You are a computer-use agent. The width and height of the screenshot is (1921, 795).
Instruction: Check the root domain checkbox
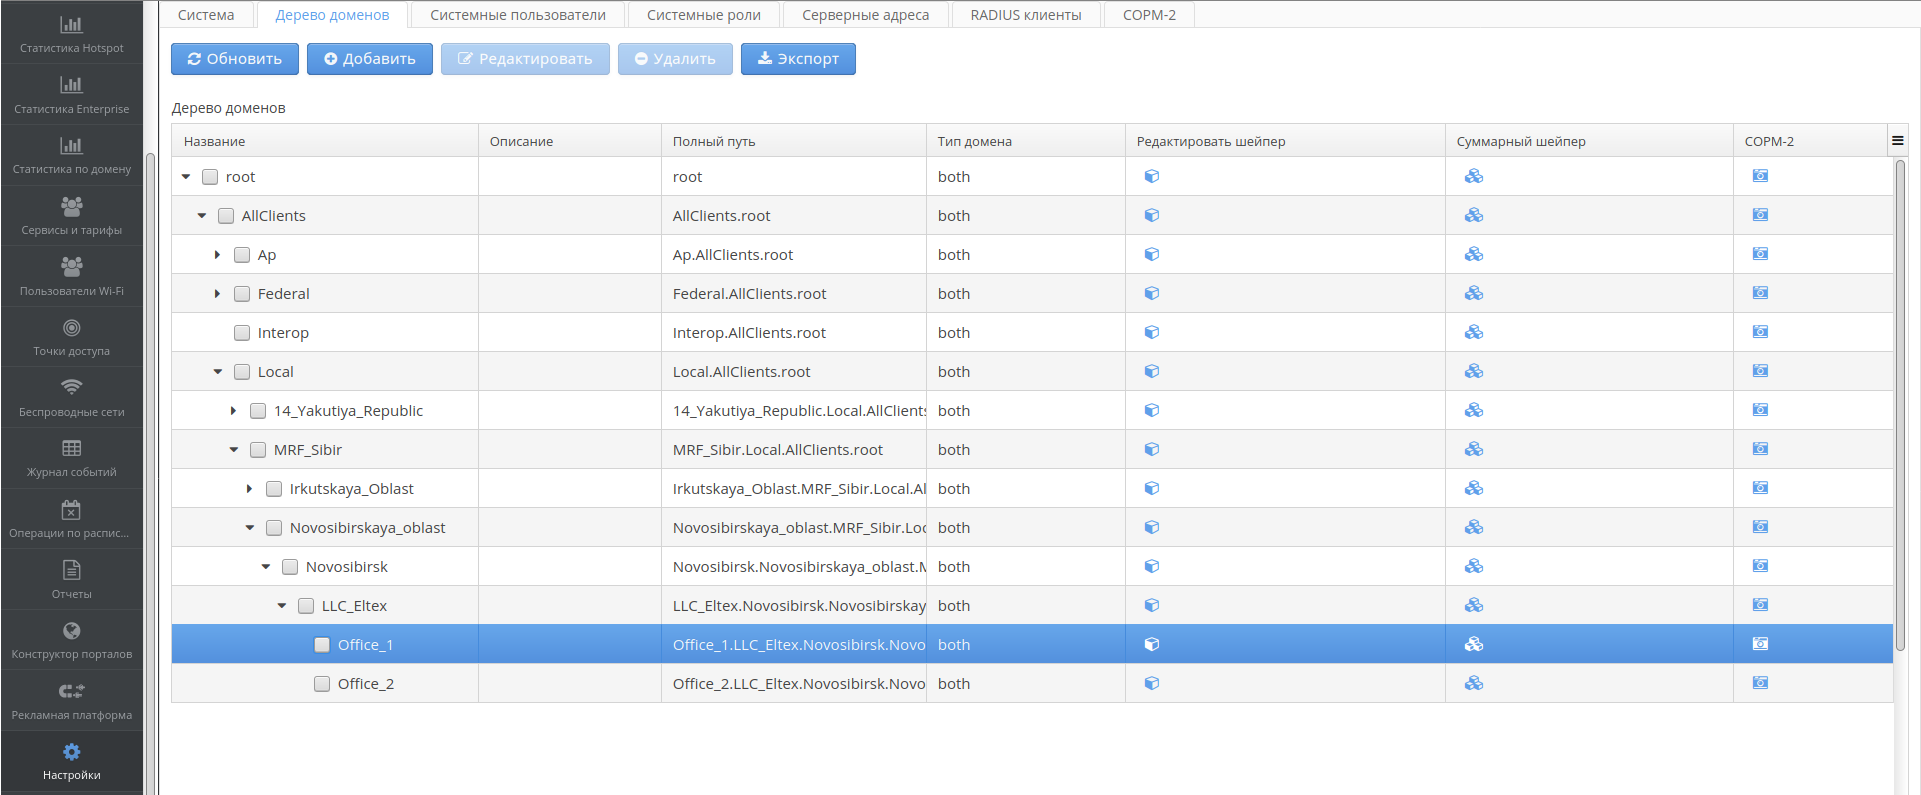(x=210, y=177)
